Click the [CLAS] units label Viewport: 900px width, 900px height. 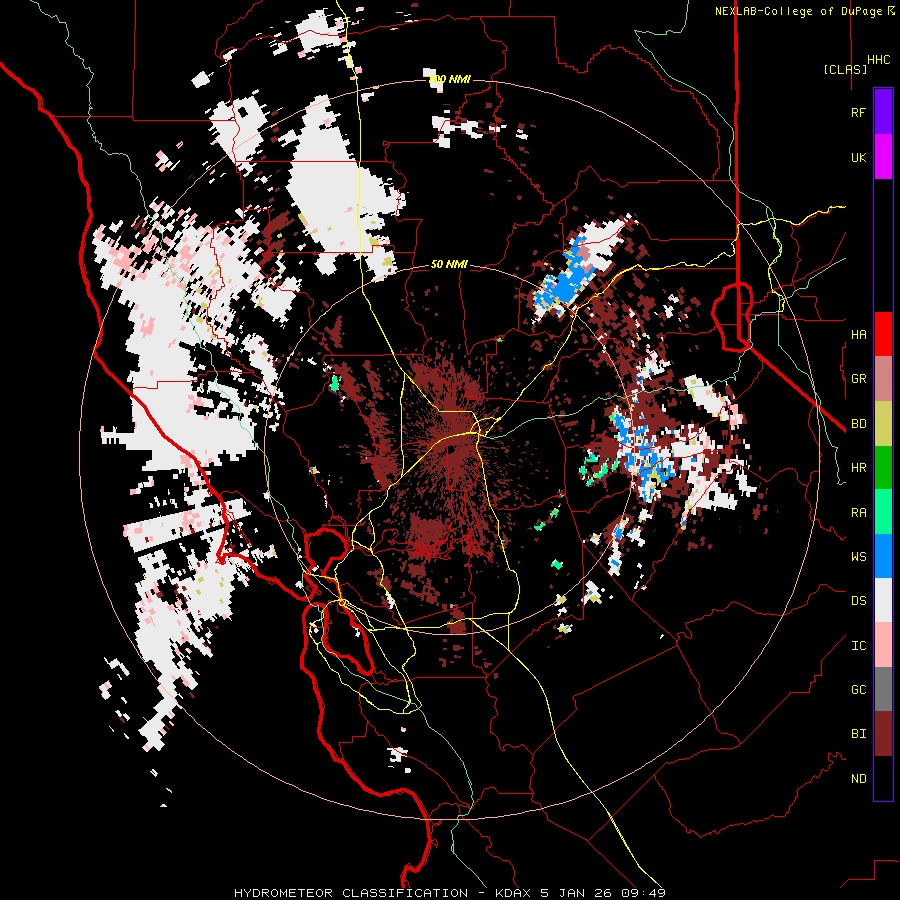845,69
